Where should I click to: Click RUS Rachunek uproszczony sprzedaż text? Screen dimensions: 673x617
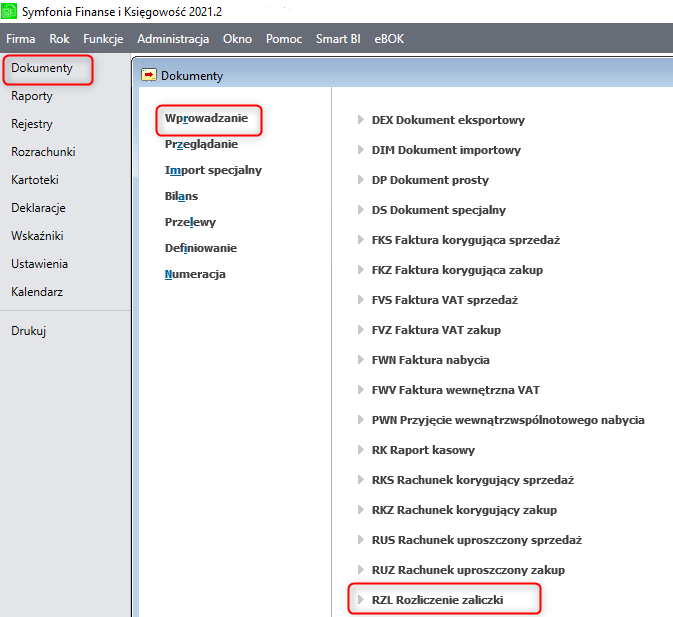coord(476,540)
